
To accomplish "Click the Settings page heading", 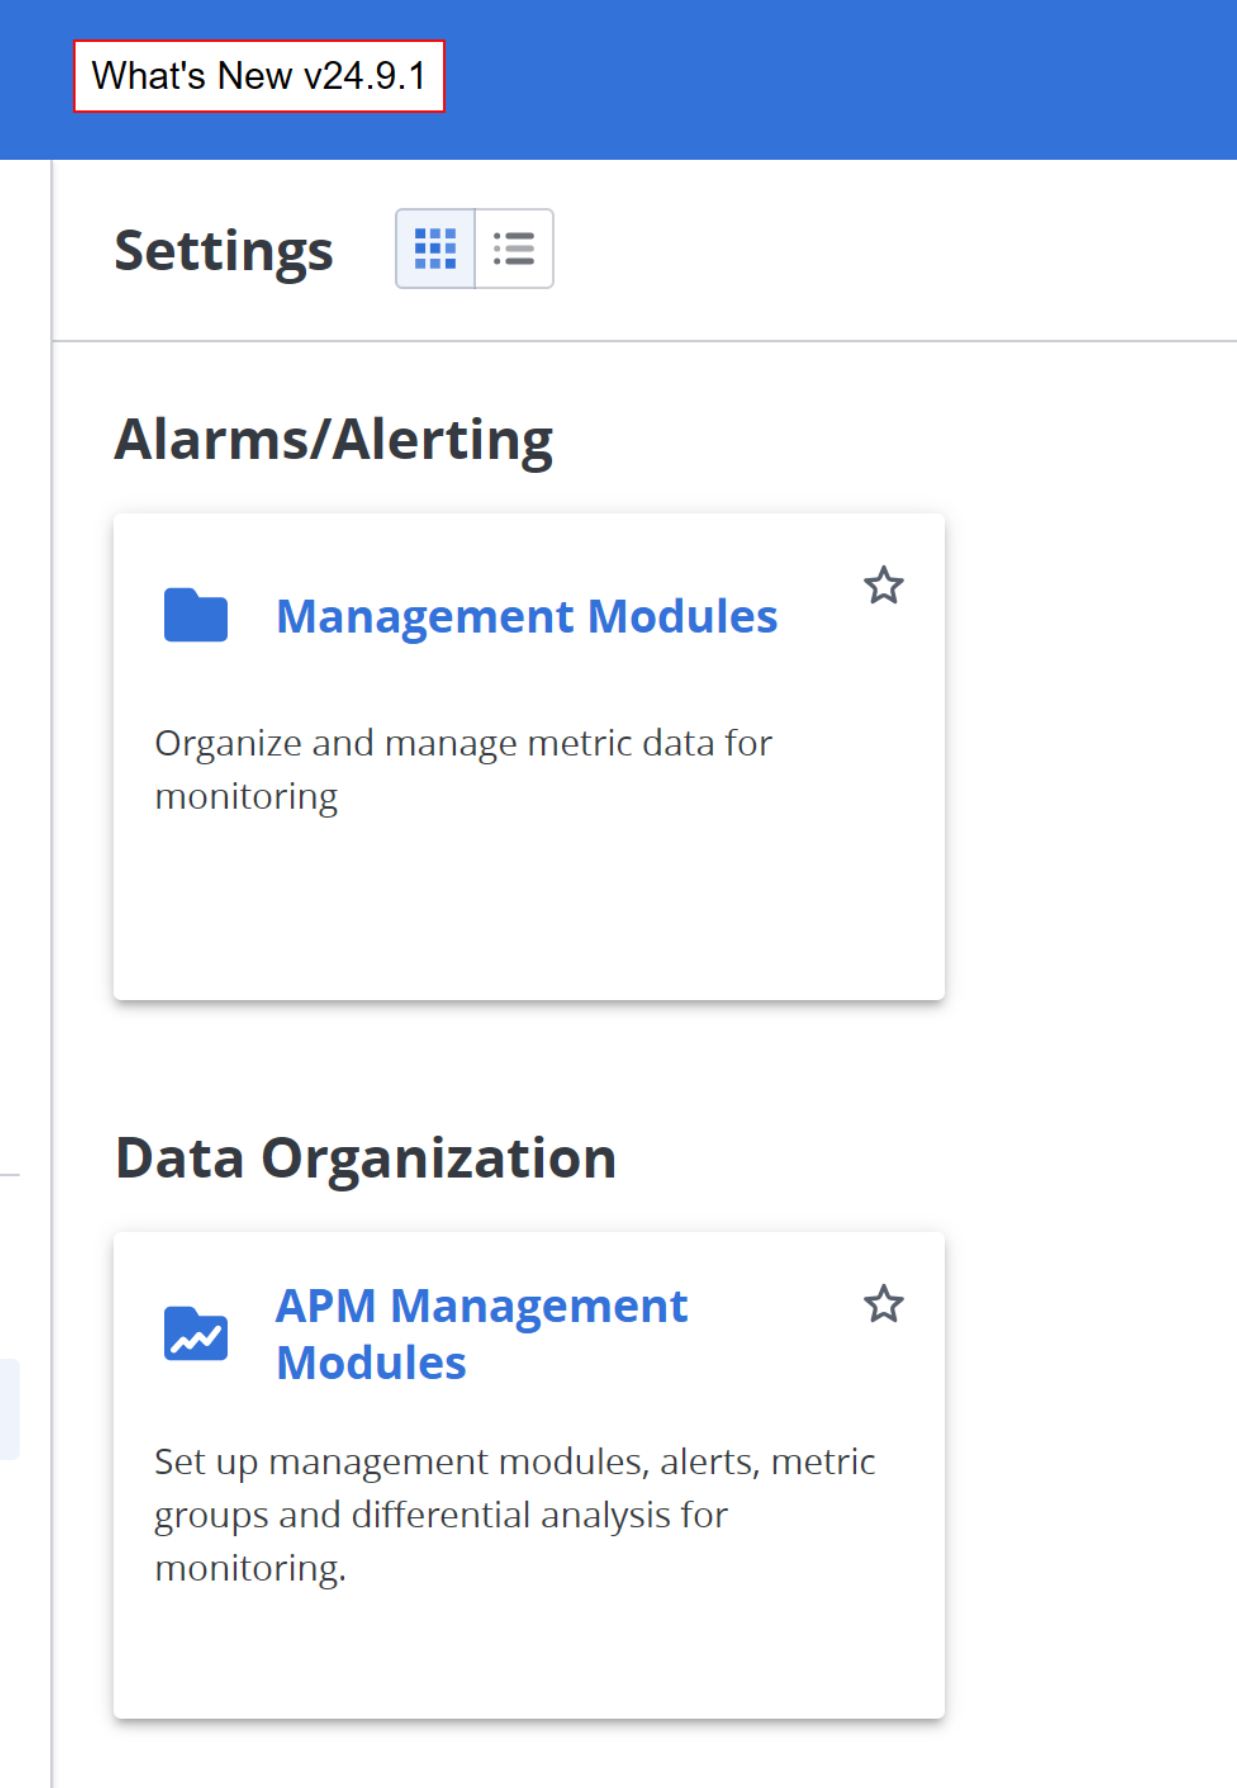I will click(x=223, y=250).
